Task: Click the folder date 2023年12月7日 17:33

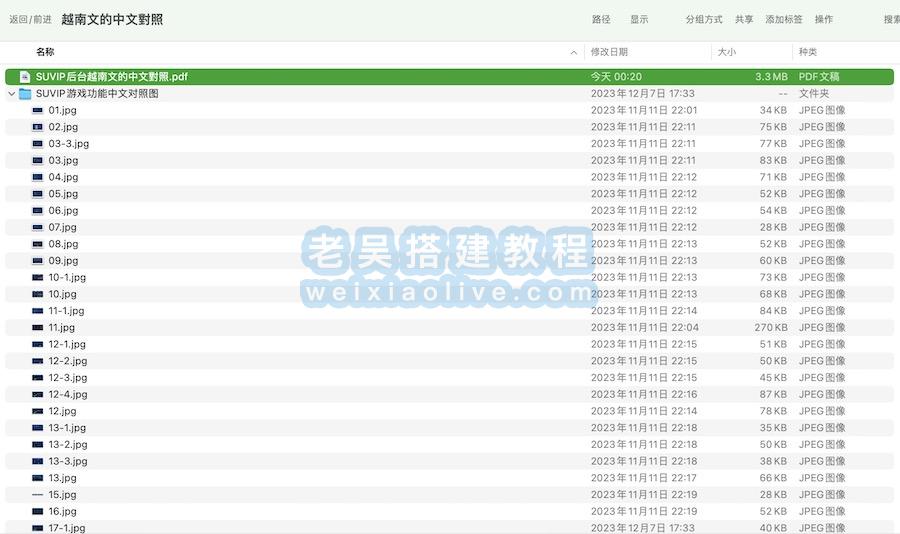Action: 643,94
